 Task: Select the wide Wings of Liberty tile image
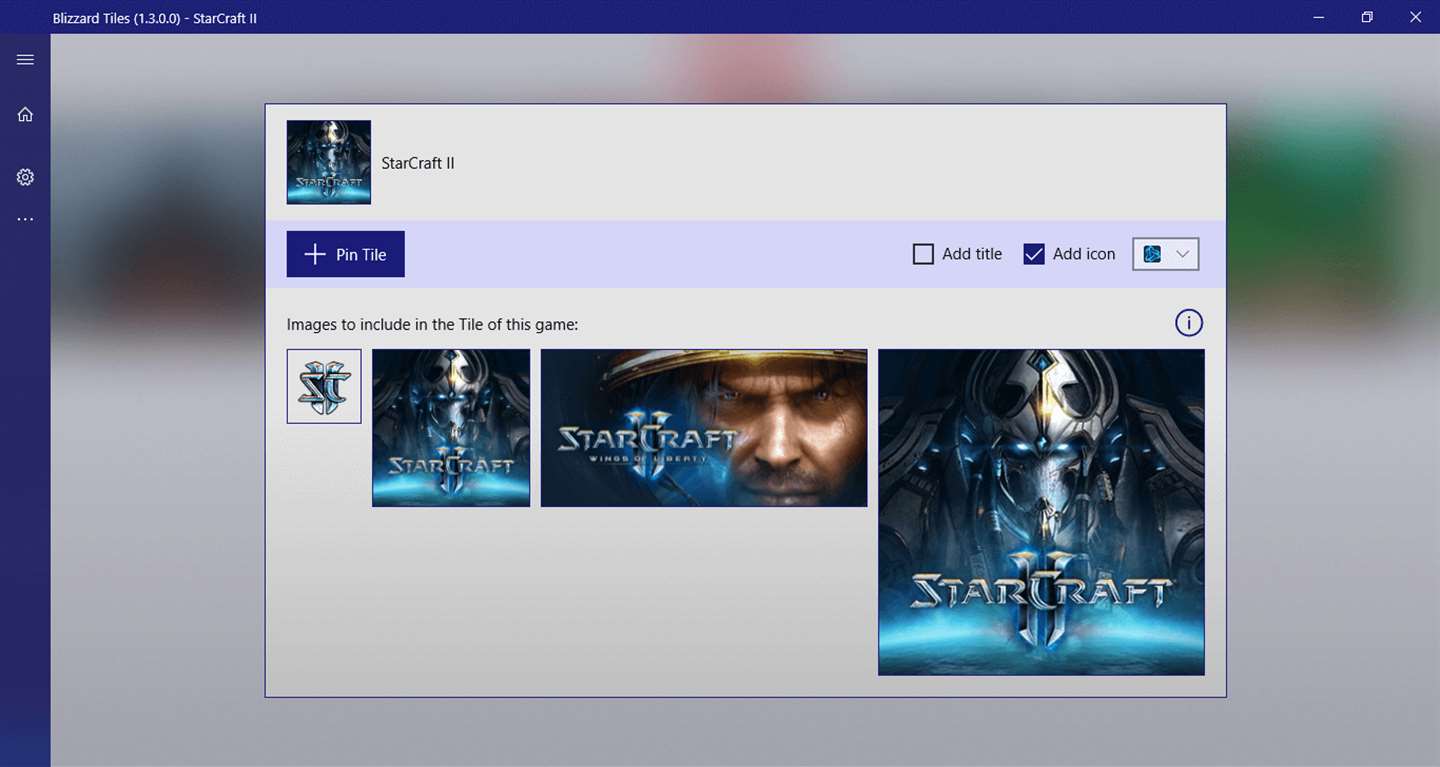(x=704, y=428)
